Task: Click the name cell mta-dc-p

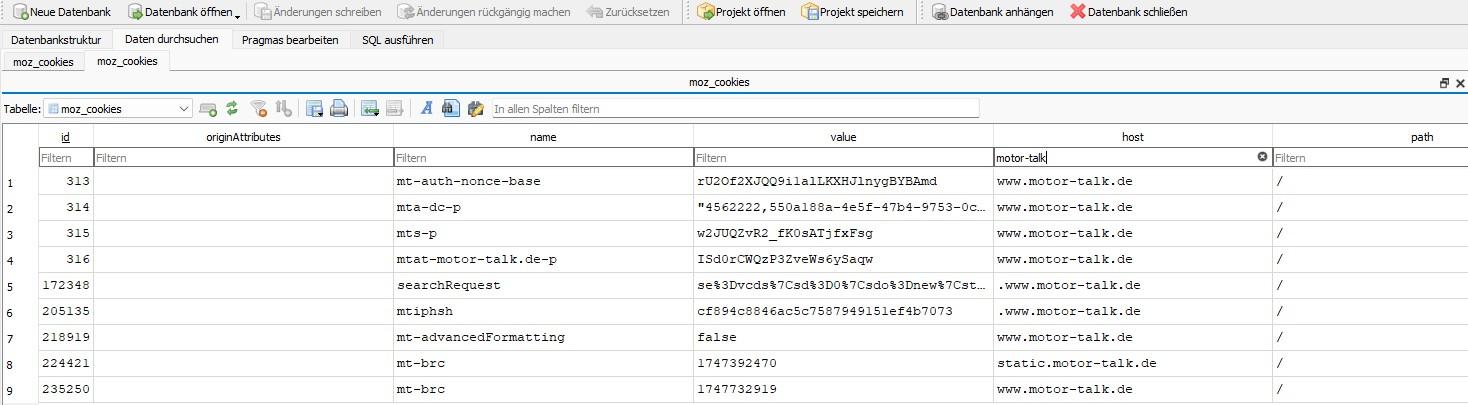Action: click(x=543, y=208)
